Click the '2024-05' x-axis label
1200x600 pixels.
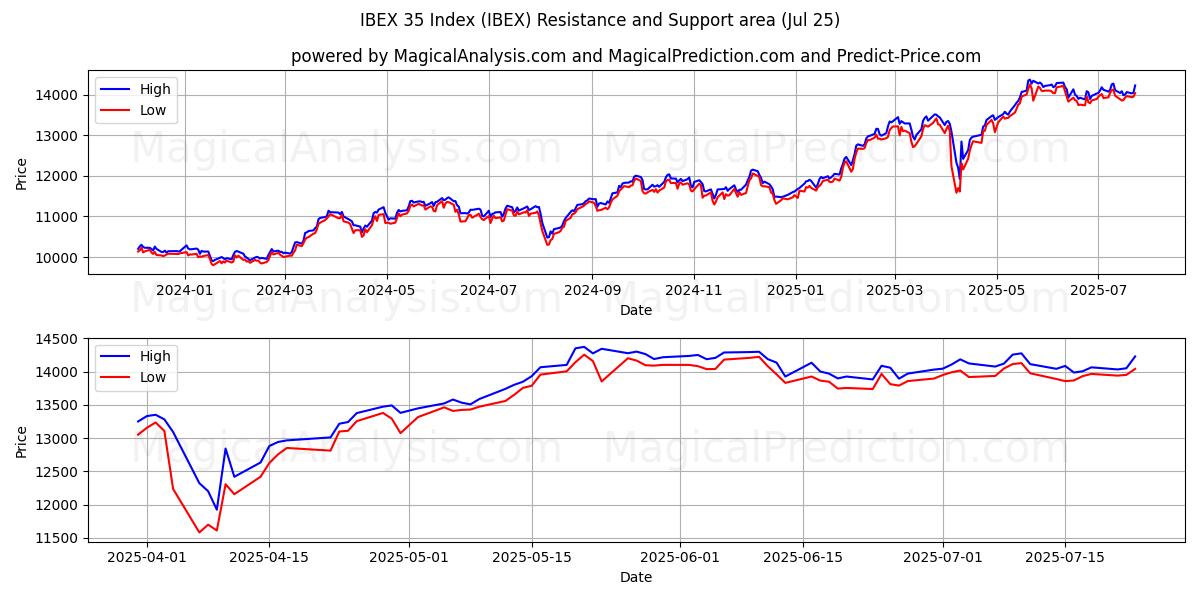click(x=387, y=290)
